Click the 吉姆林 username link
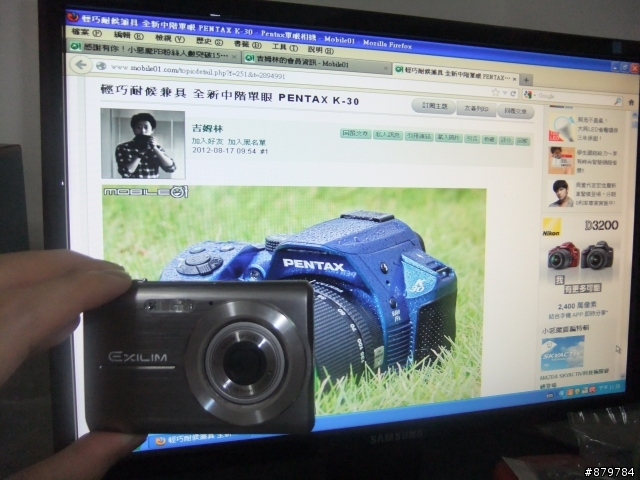 coord(208,129)
